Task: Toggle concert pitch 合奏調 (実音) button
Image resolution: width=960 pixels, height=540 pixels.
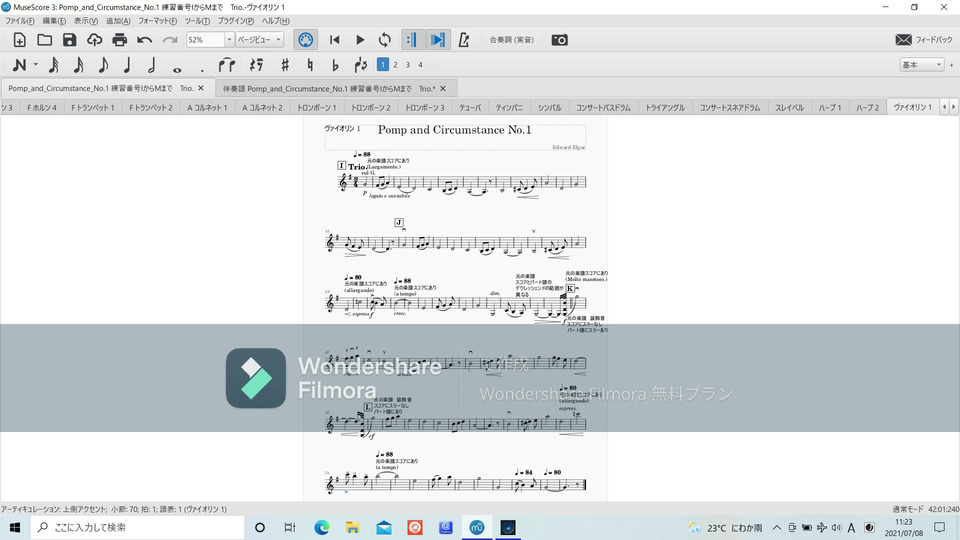Action: [x=512, y=40]
